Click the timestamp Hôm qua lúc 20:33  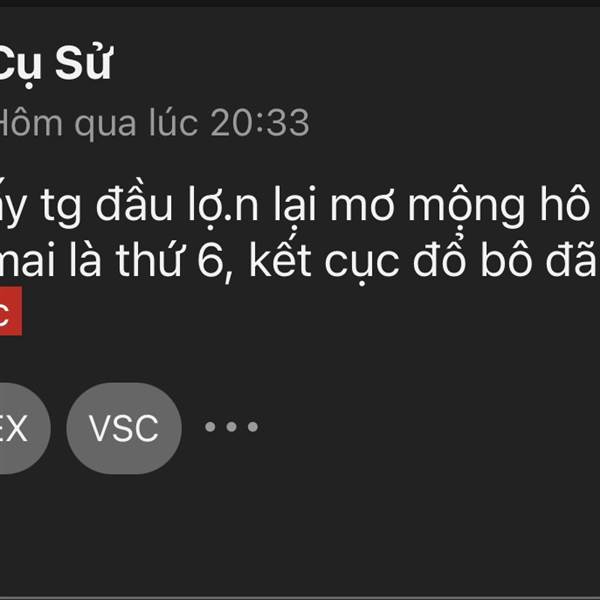tap(153, 123)
